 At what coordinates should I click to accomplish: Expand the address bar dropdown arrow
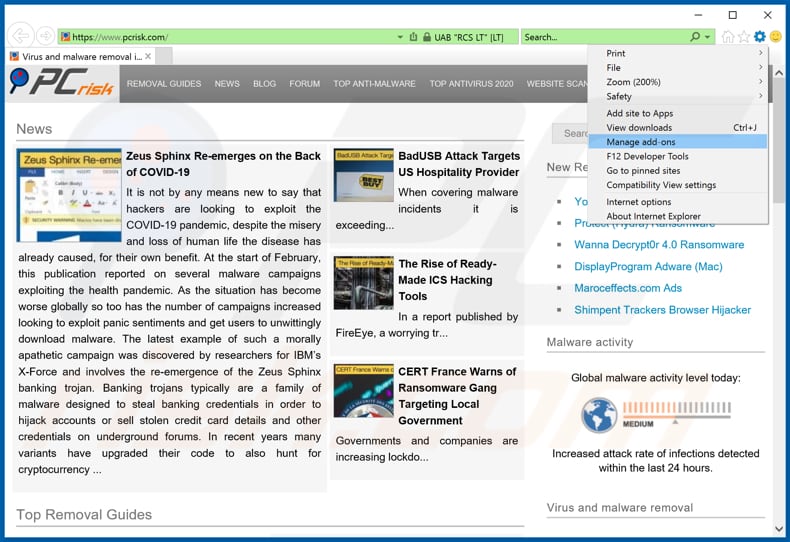400,37
